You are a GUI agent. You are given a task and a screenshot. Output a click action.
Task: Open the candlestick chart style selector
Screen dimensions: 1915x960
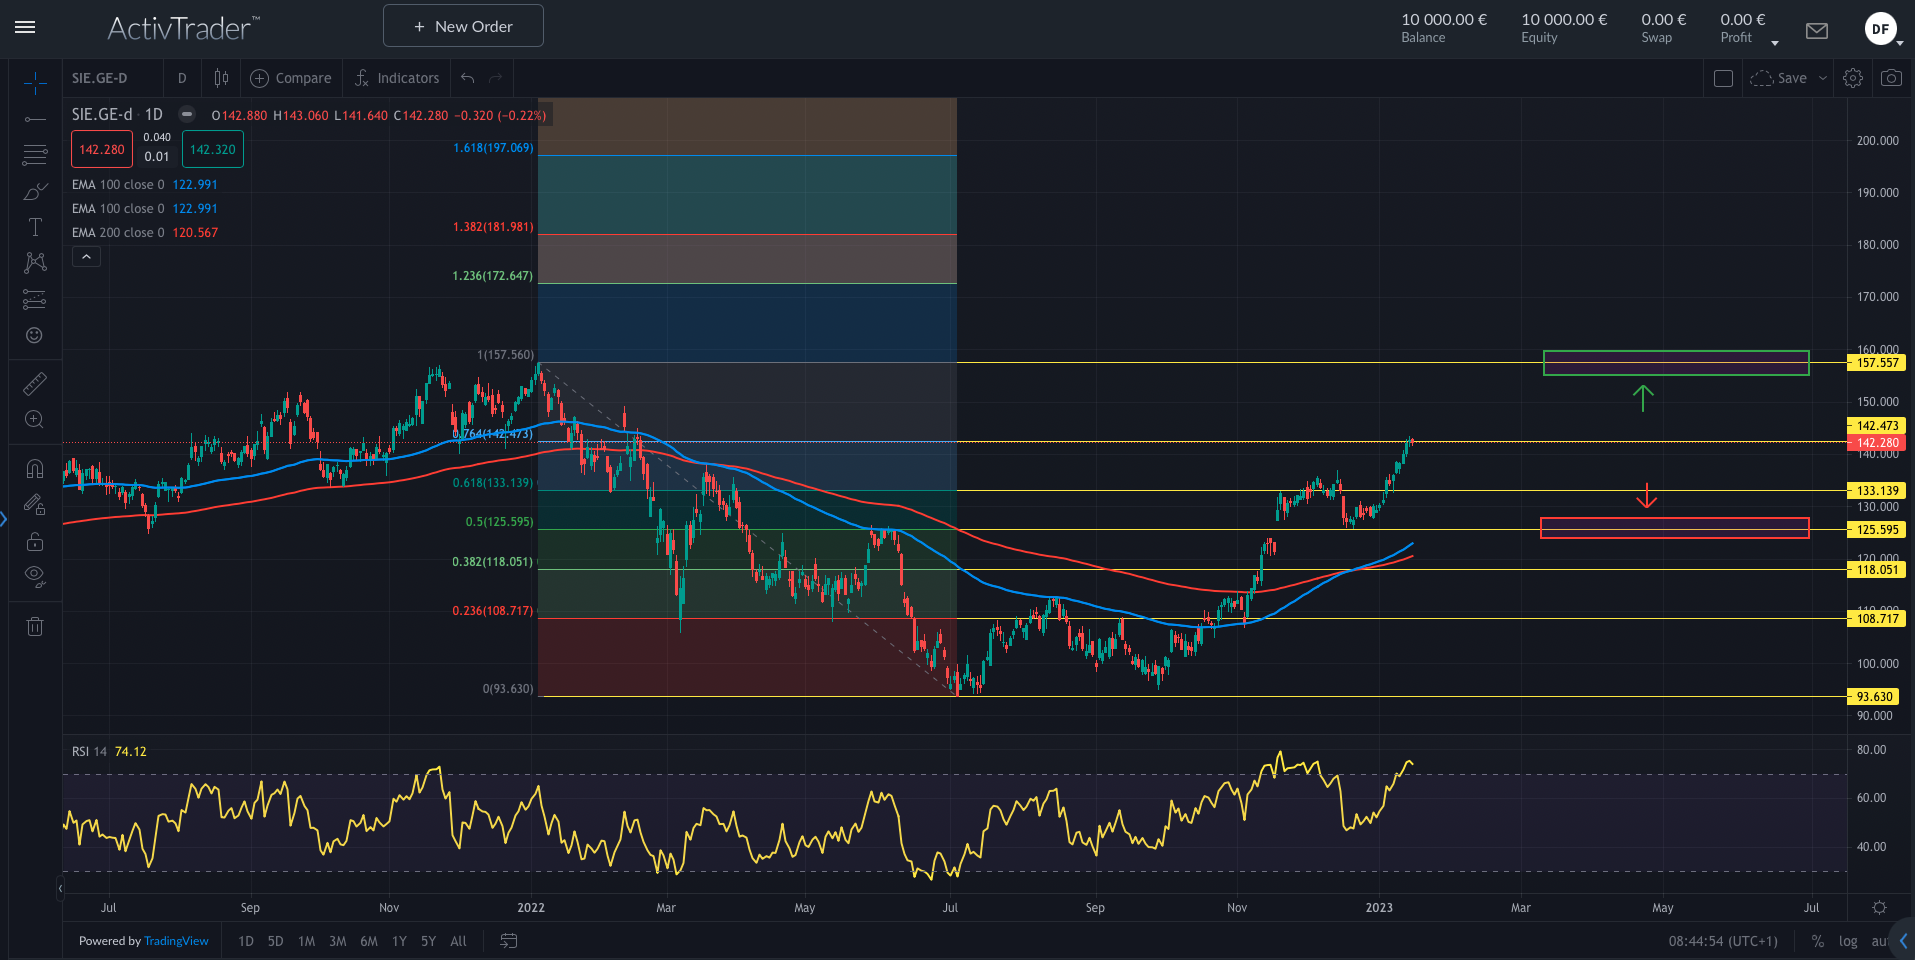coord(221,78)
